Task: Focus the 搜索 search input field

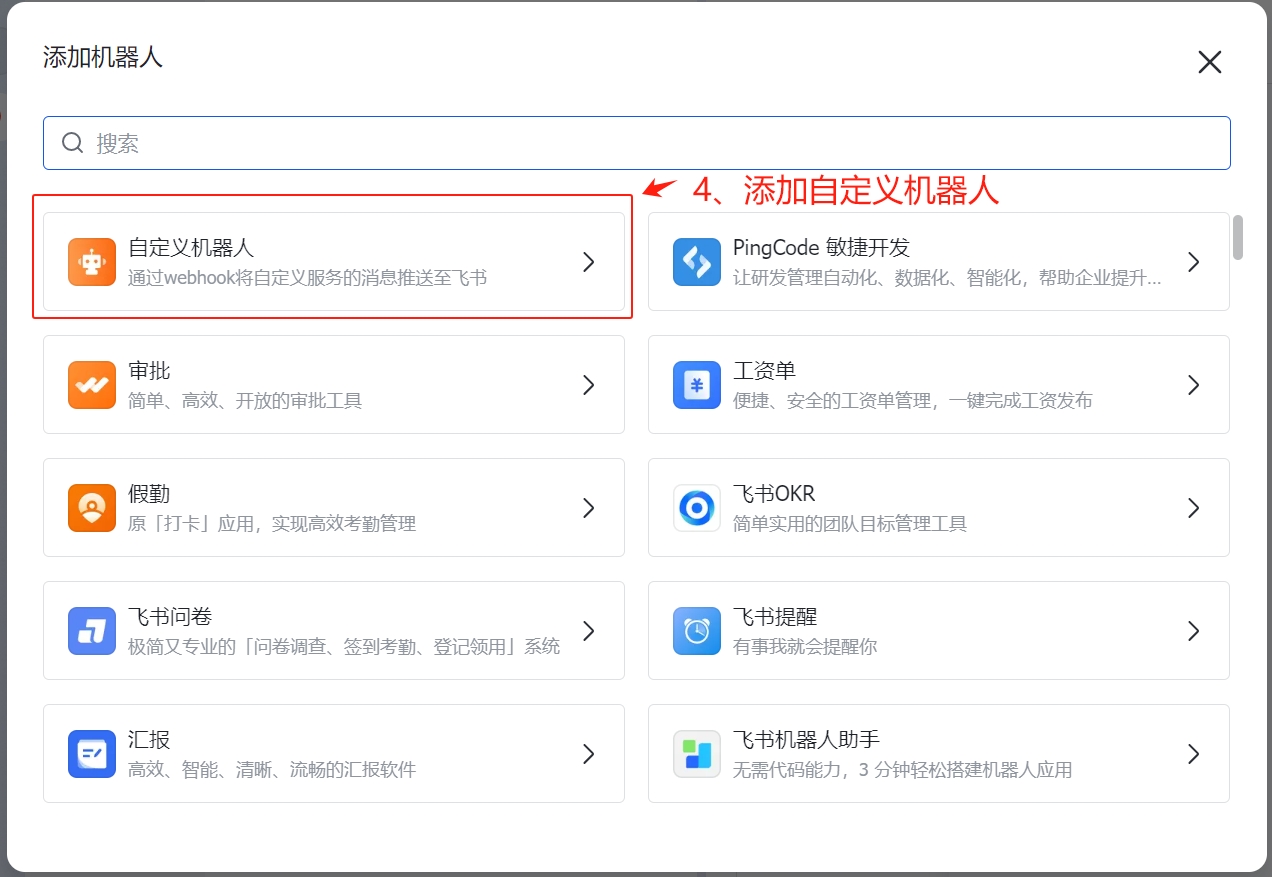Action: (637, 143)
